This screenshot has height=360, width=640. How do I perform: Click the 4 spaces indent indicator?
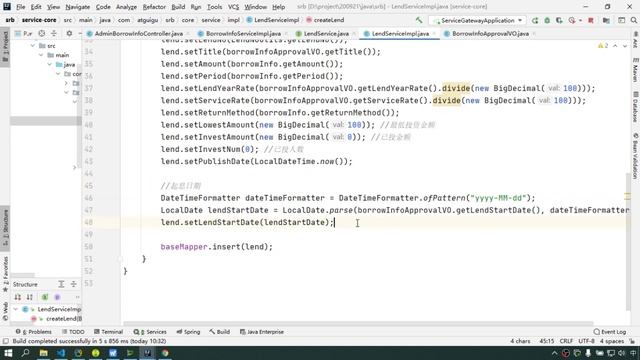point(612,341)
